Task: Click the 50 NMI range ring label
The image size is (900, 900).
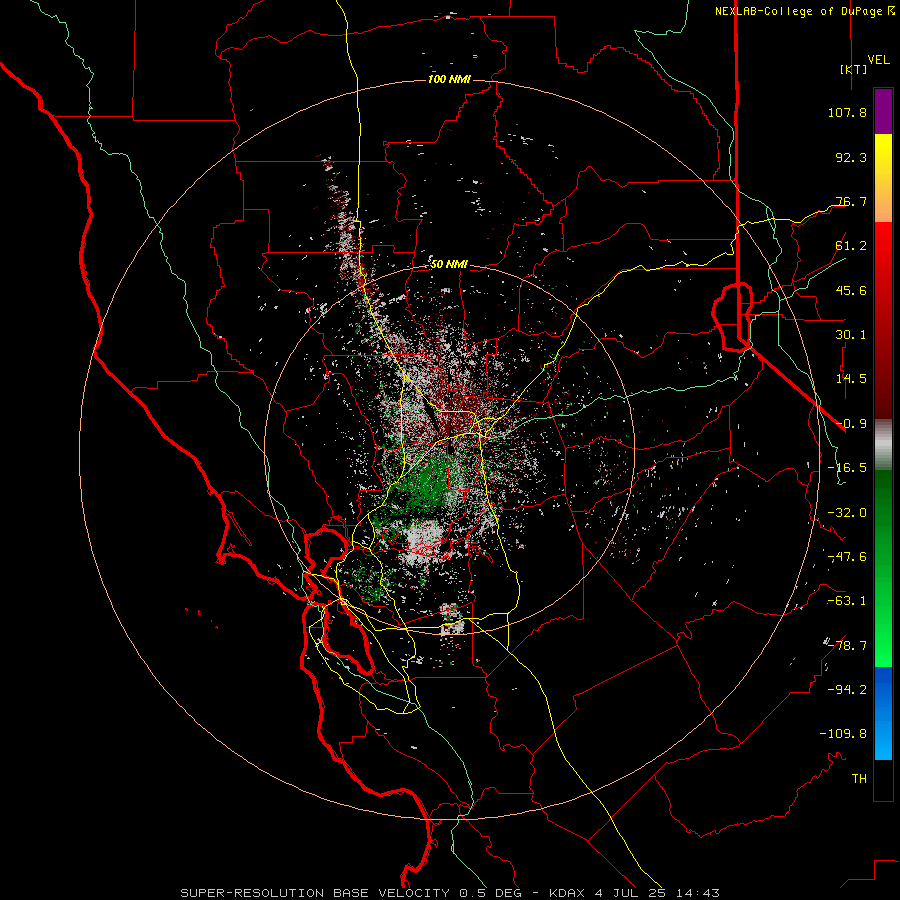Action: [x=449, y=264]
